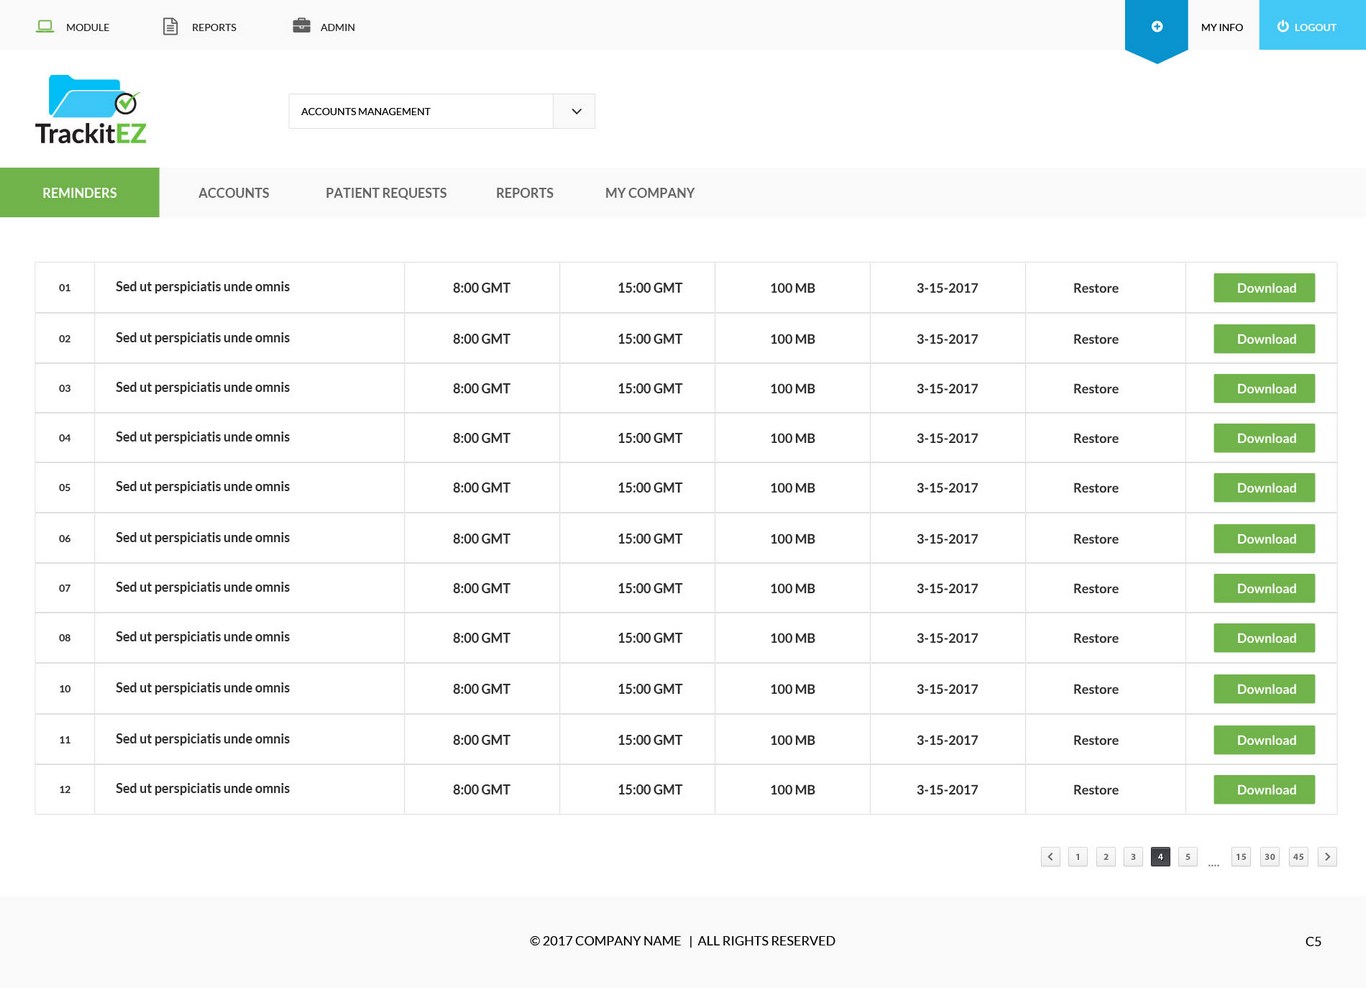Open the Patient Requests tab
The height and width of the screenshot is (988, 1366).
coord(386,193)
